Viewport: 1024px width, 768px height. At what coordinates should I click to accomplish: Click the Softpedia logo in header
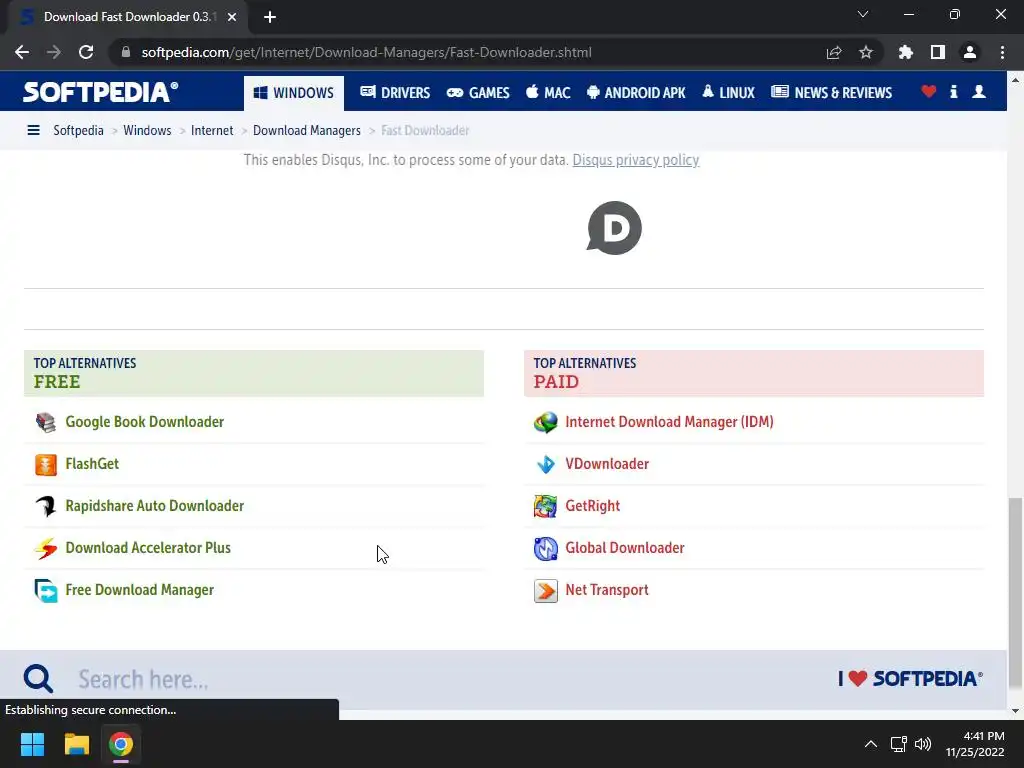(x=100, y=92)
